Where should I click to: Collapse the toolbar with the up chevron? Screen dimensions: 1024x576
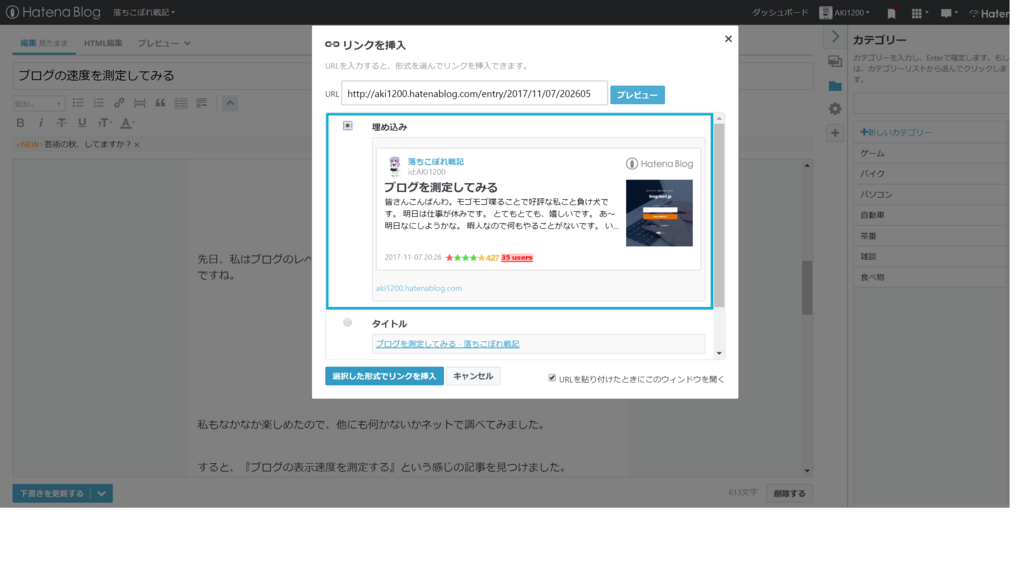coord(230,103)
